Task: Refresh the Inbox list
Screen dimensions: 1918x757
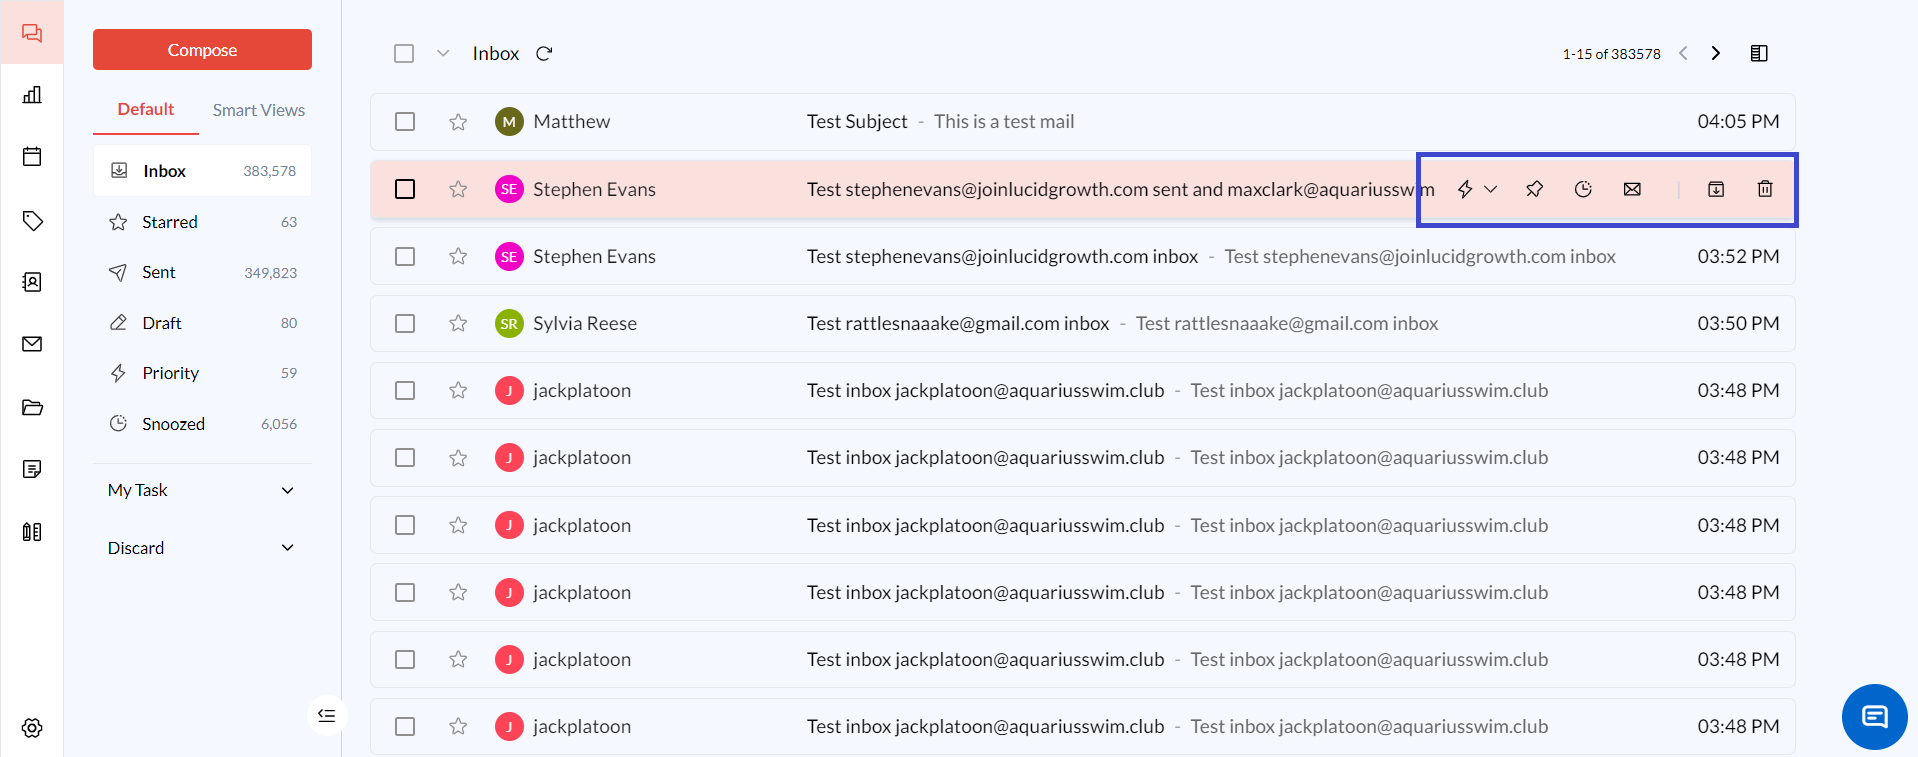Action: [x=544, y=54]
